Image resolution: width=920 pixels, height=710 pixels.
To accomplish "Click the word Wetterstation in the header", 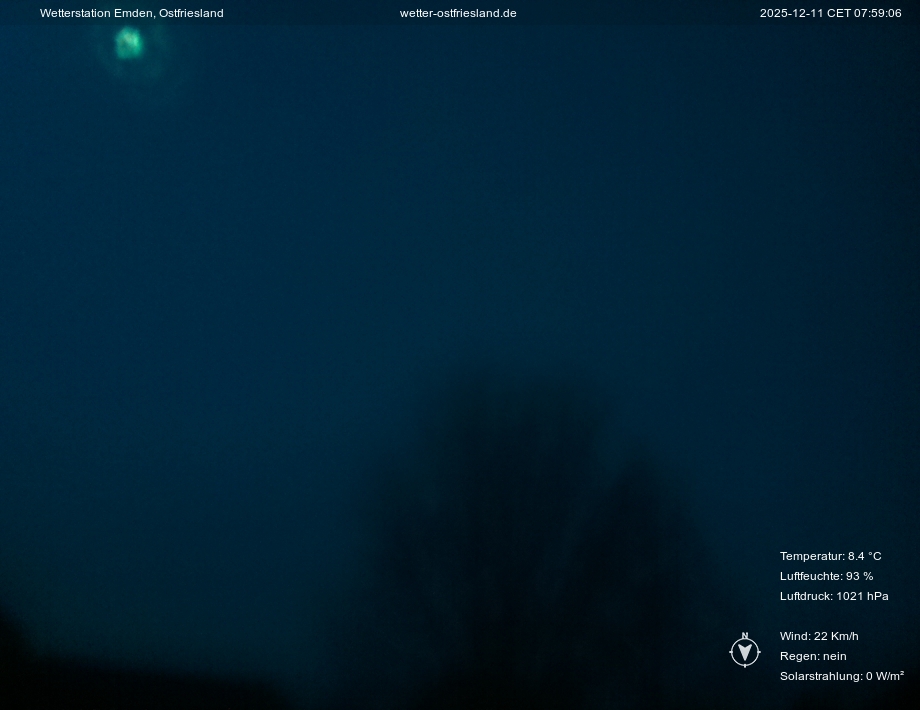I will [x=75, y=13].
